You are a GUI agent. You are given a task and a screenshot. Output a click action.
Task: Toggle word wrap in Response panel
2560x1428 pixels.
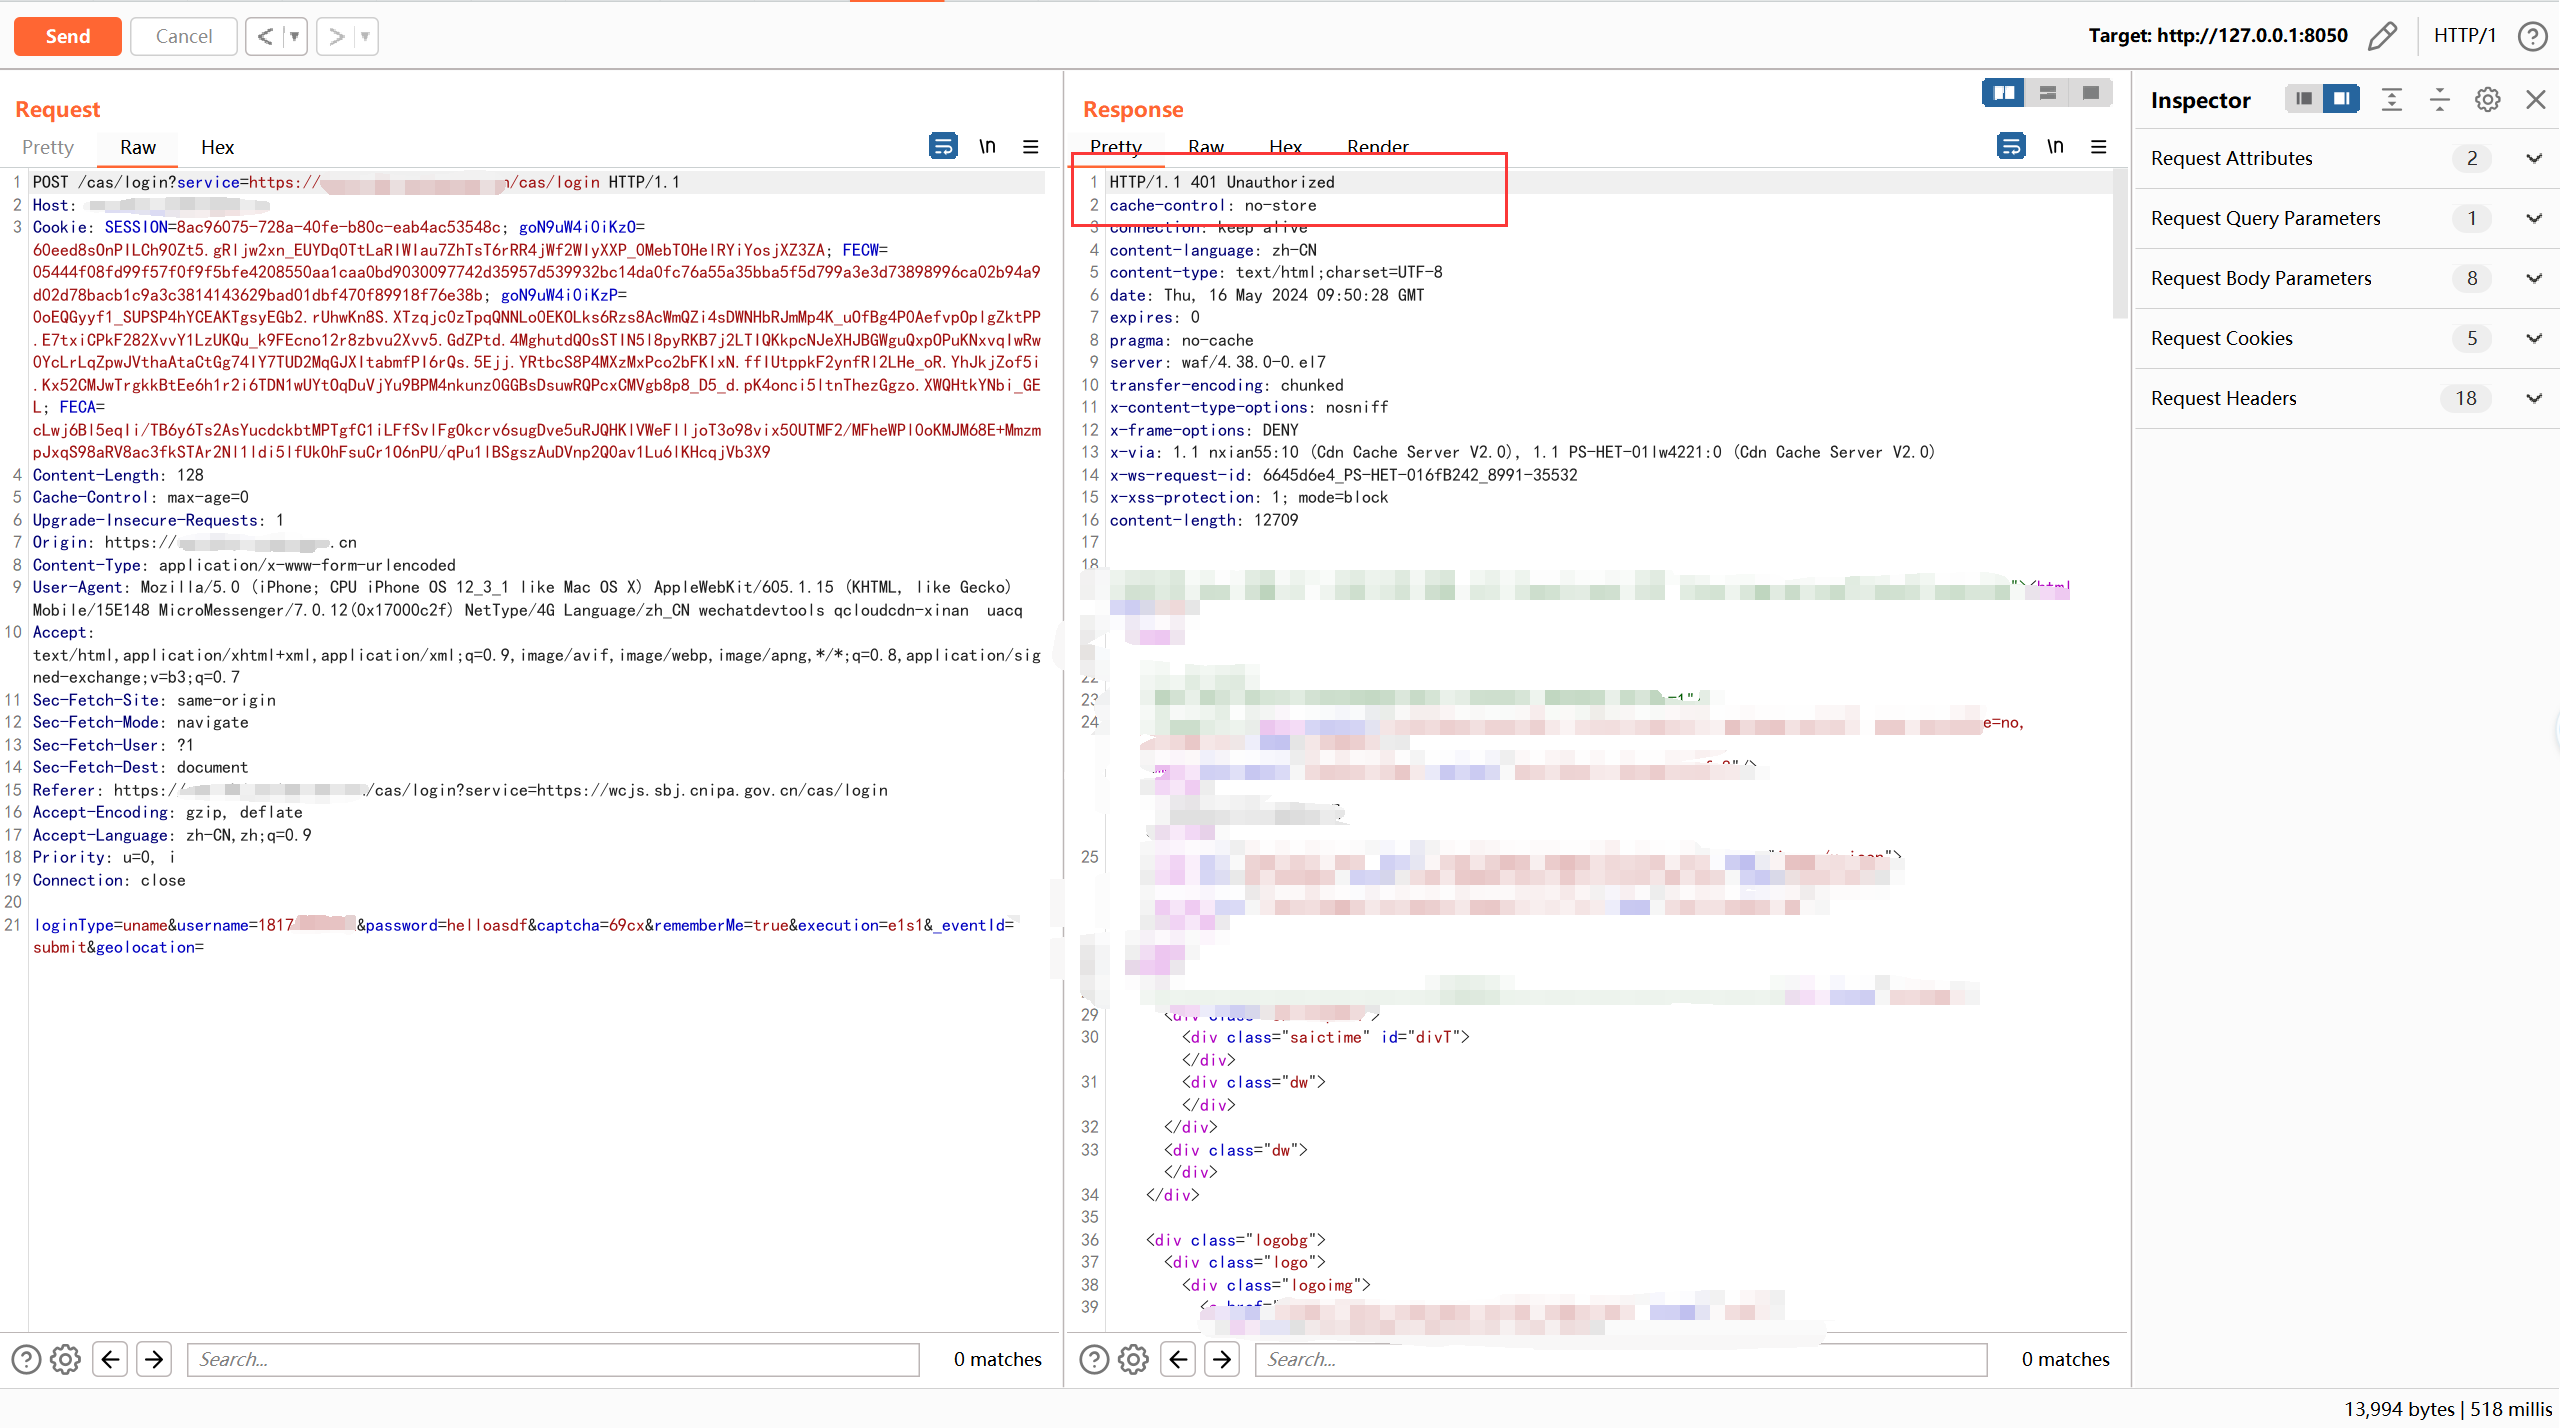[2011, 146]
